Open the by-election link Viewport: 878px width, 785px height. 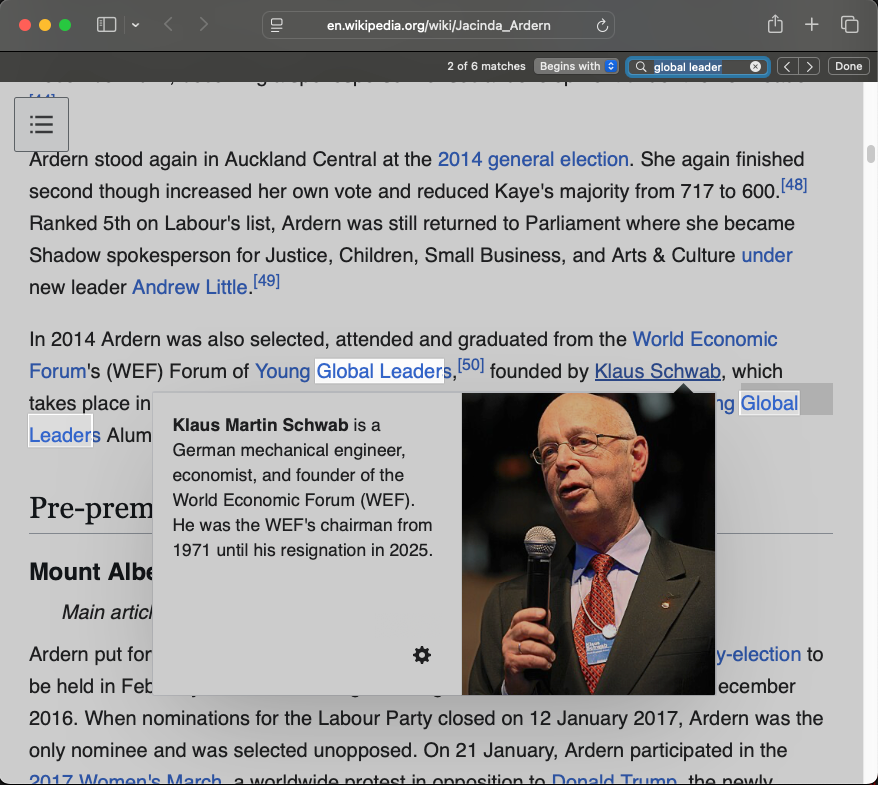(758, 654)
